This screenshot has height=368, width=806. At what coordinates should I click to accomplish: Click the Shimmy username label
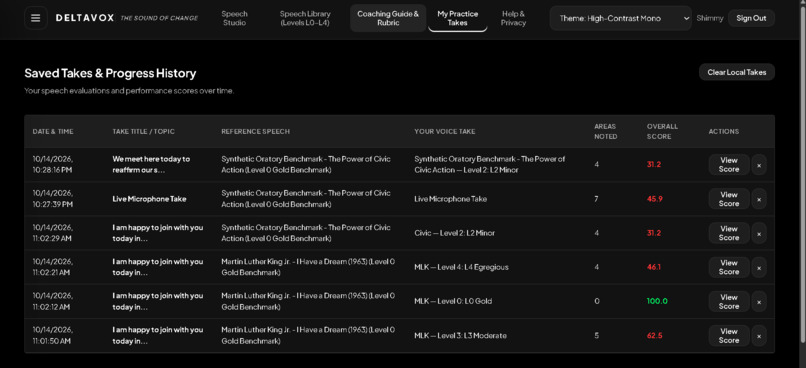click(x=709, y=18)
